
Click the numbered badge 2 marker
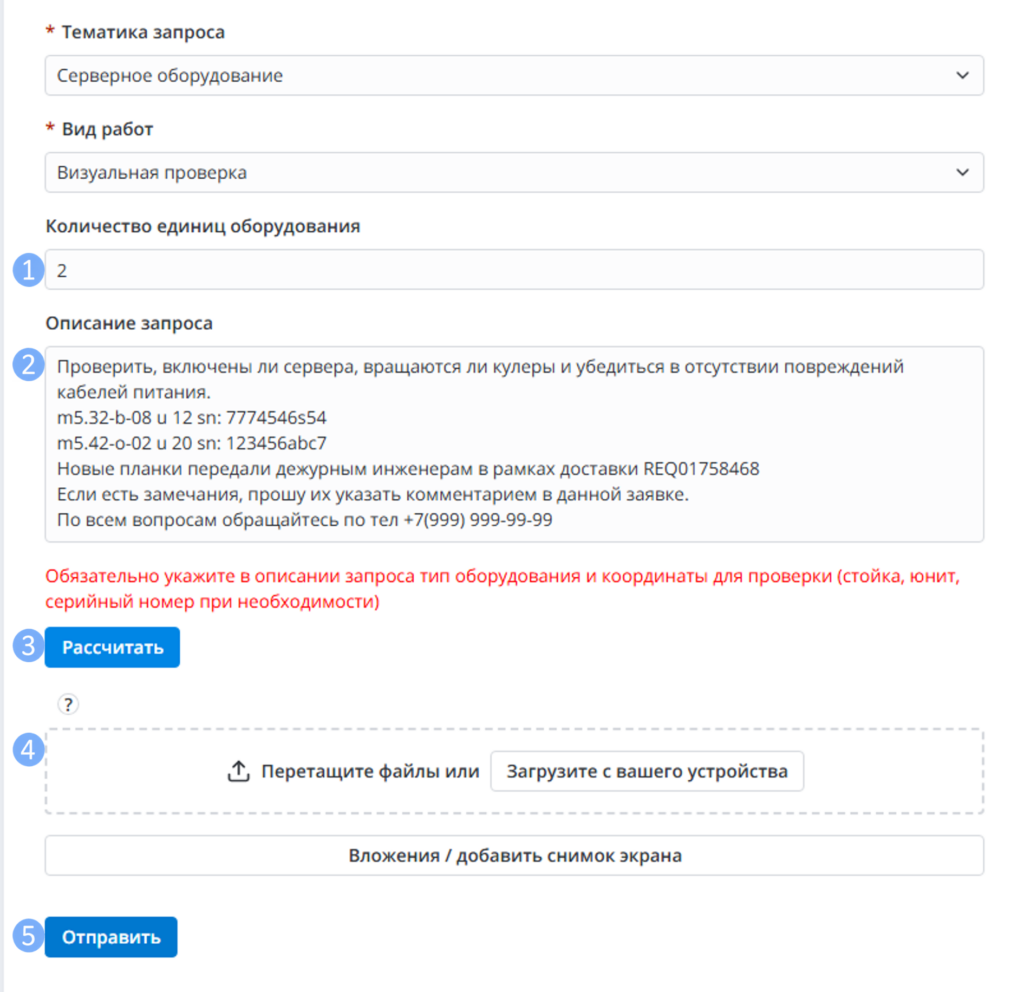pos(28,364)
